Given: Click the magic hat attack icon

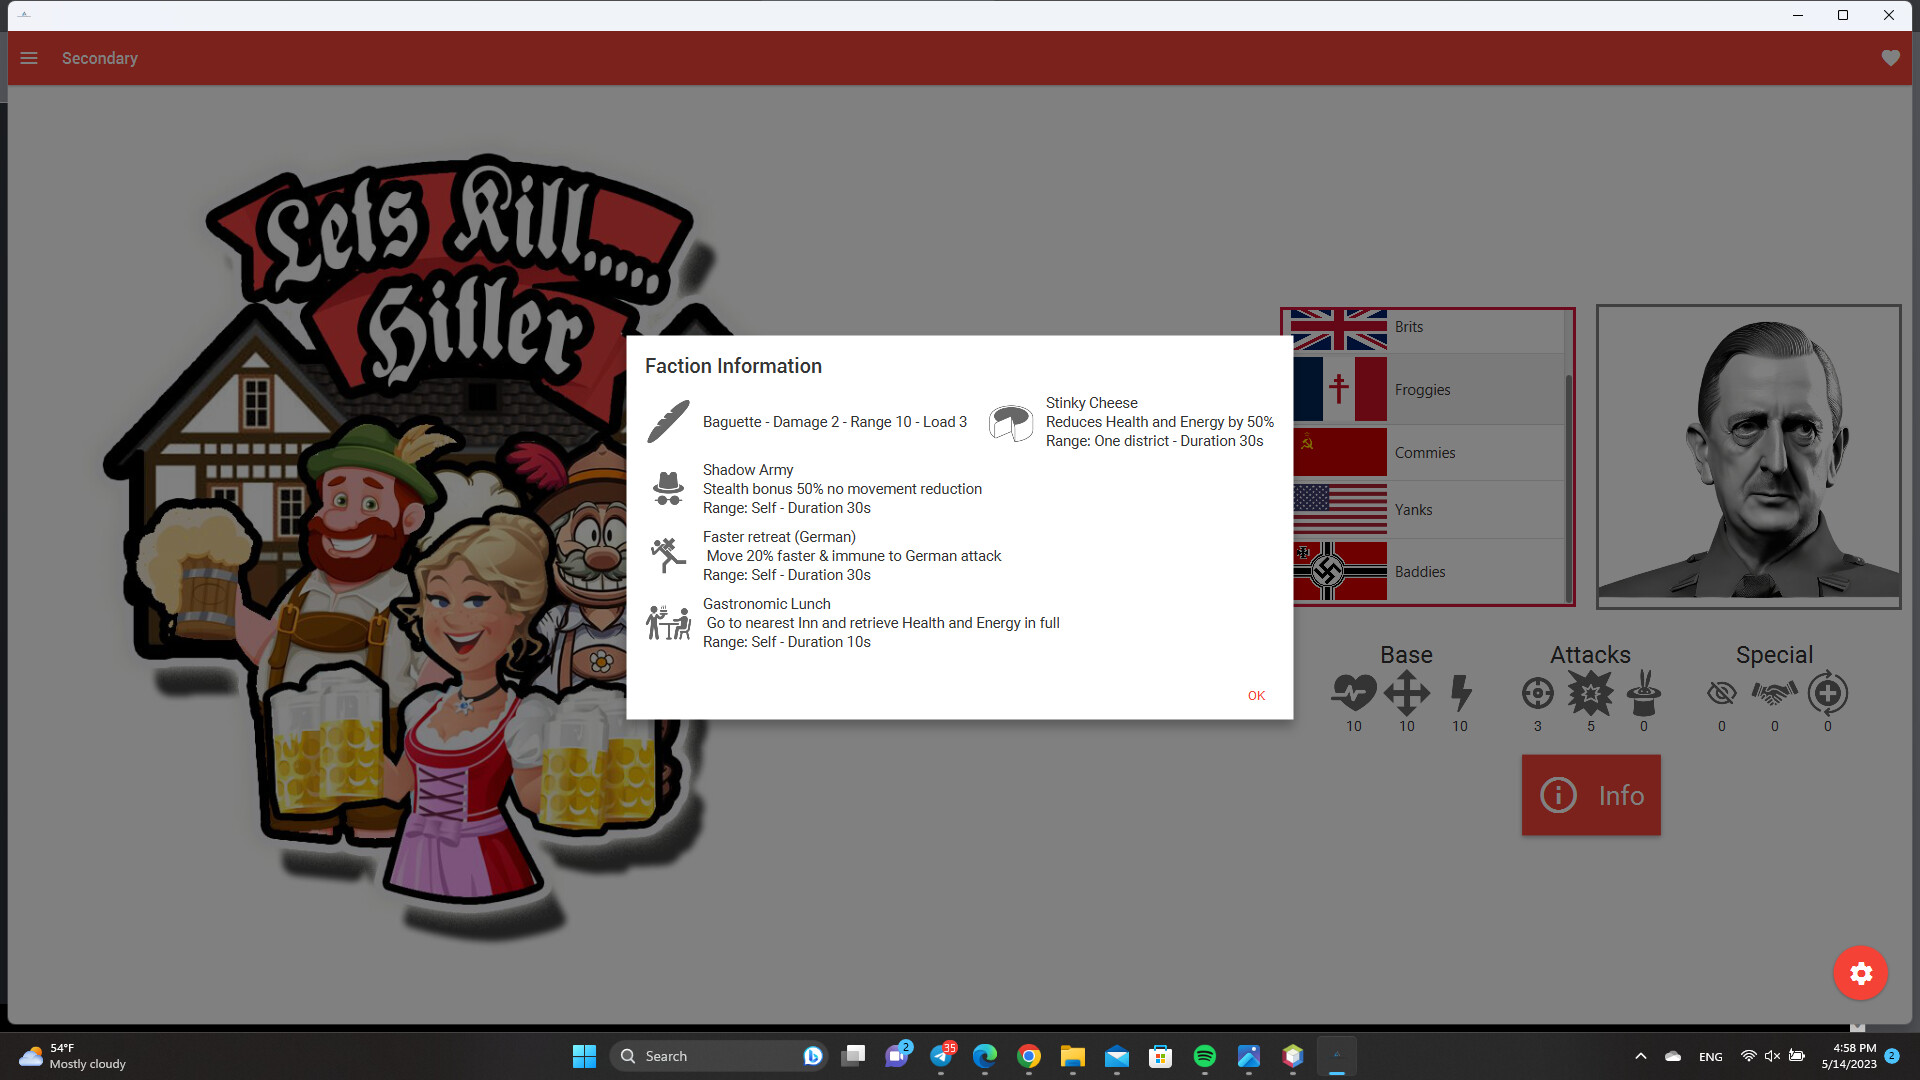Looking at the screenshot, I should point(1643,694).
